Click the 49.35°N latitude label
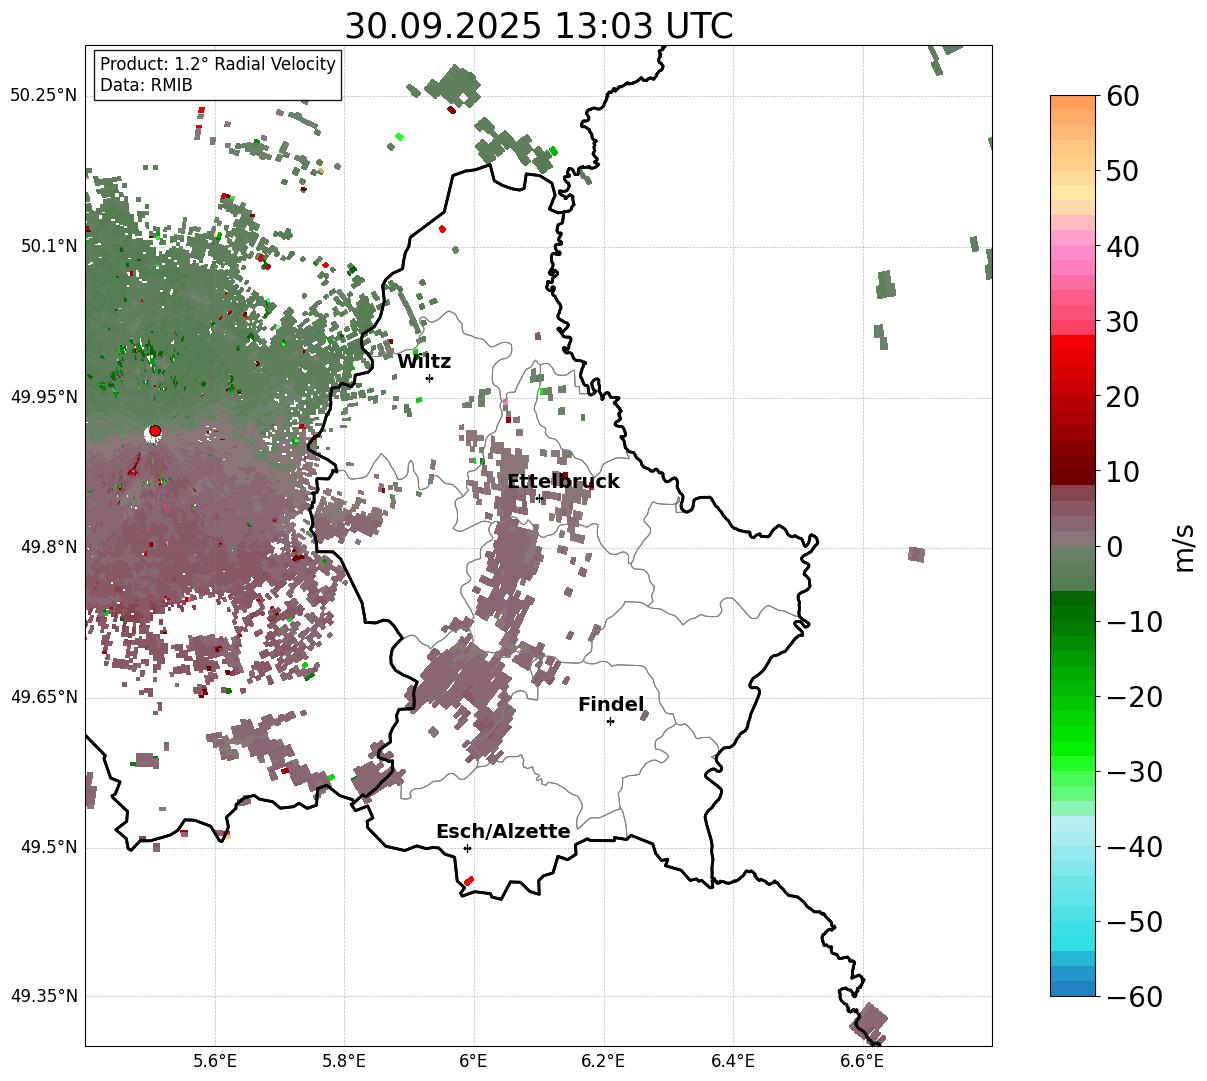Screen dimensions: 1207x1081 43,996
